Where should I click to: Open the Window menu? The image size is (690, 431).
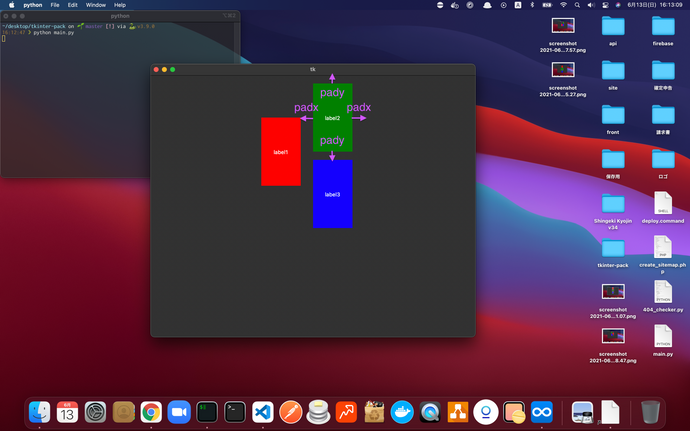(95, 5)
